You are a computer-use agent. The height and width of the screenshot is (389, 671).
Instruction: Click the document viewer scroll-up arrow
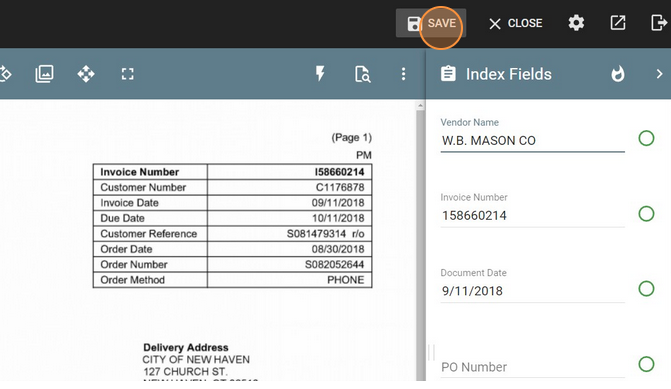click(x=420, y=105)
